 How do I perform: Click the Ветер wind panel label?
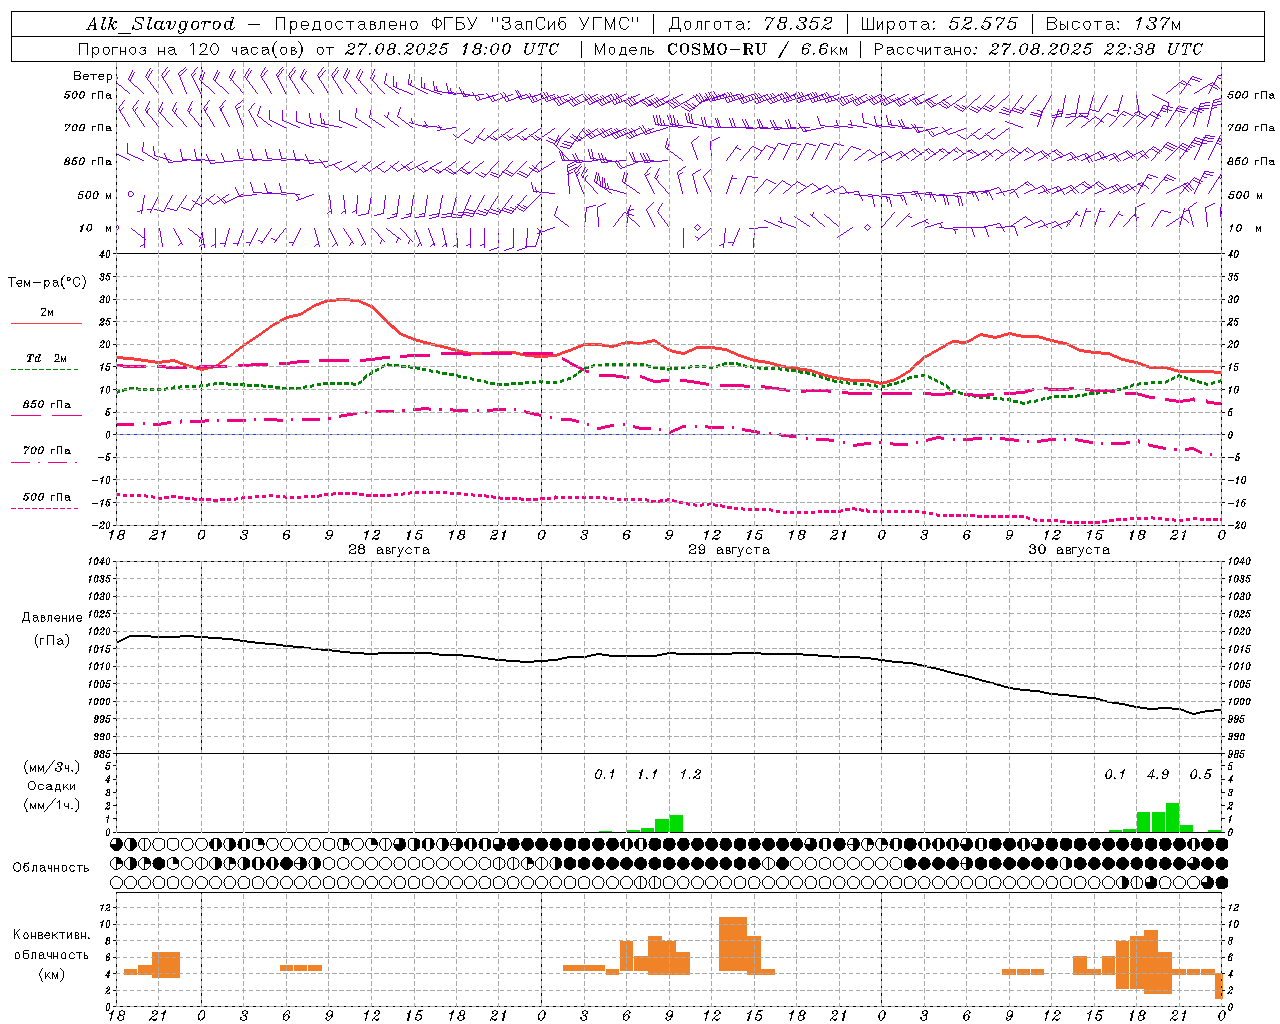point(92,76)
